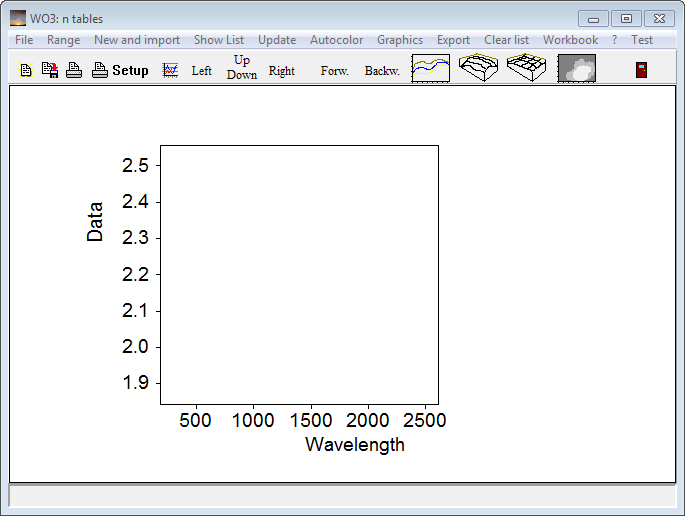Click the second document icon with red mark
The image size is (685, 516).
click(49, 71)
